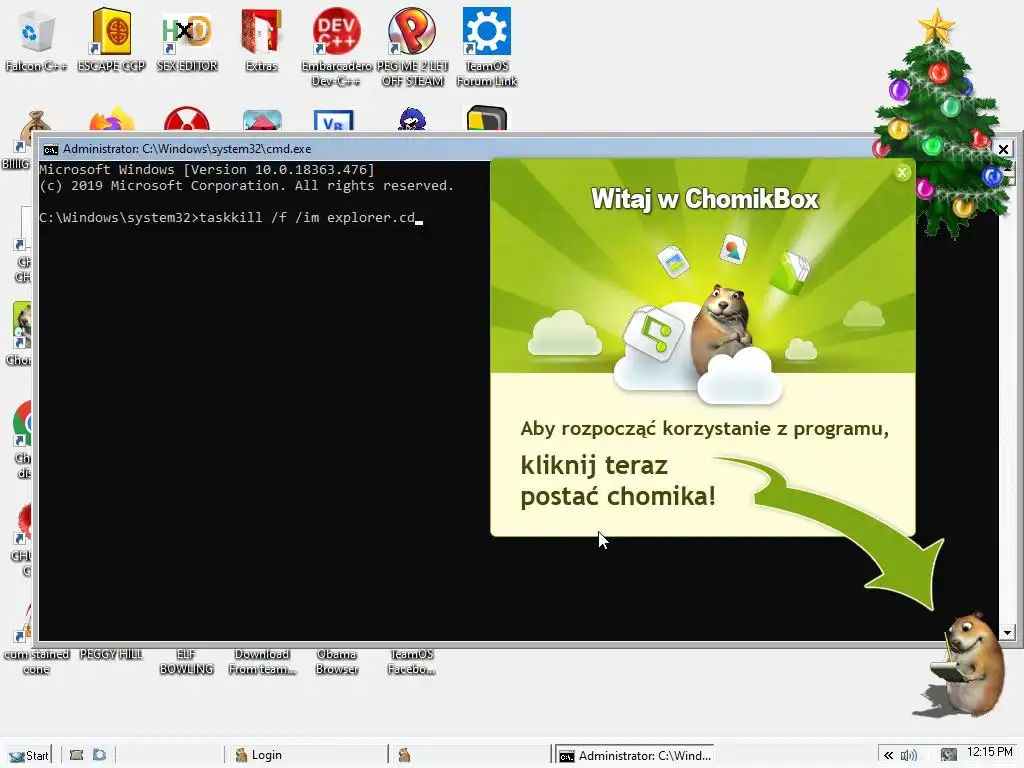Screen dimensions: 1024x768
Task: Click the first quick launch taskbar icon
Action: pos(76,755)
